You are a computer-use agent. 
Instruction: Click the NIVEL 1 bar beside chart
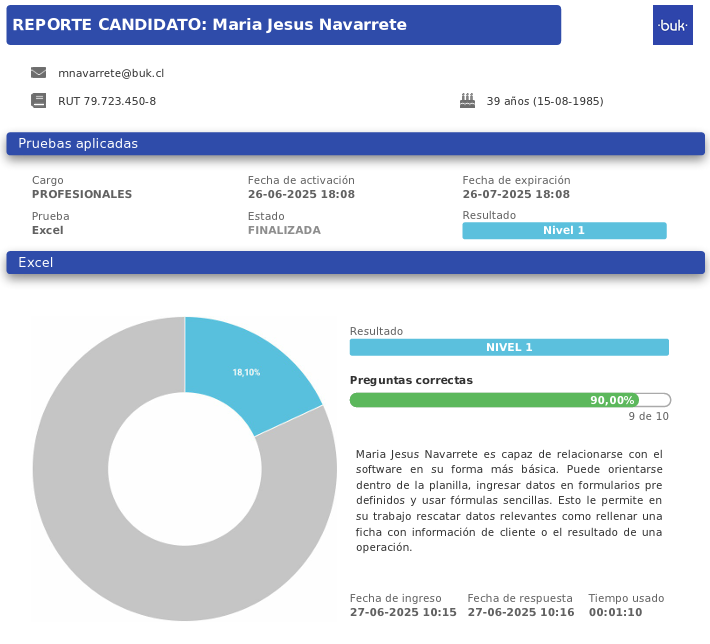pos(509,347)
